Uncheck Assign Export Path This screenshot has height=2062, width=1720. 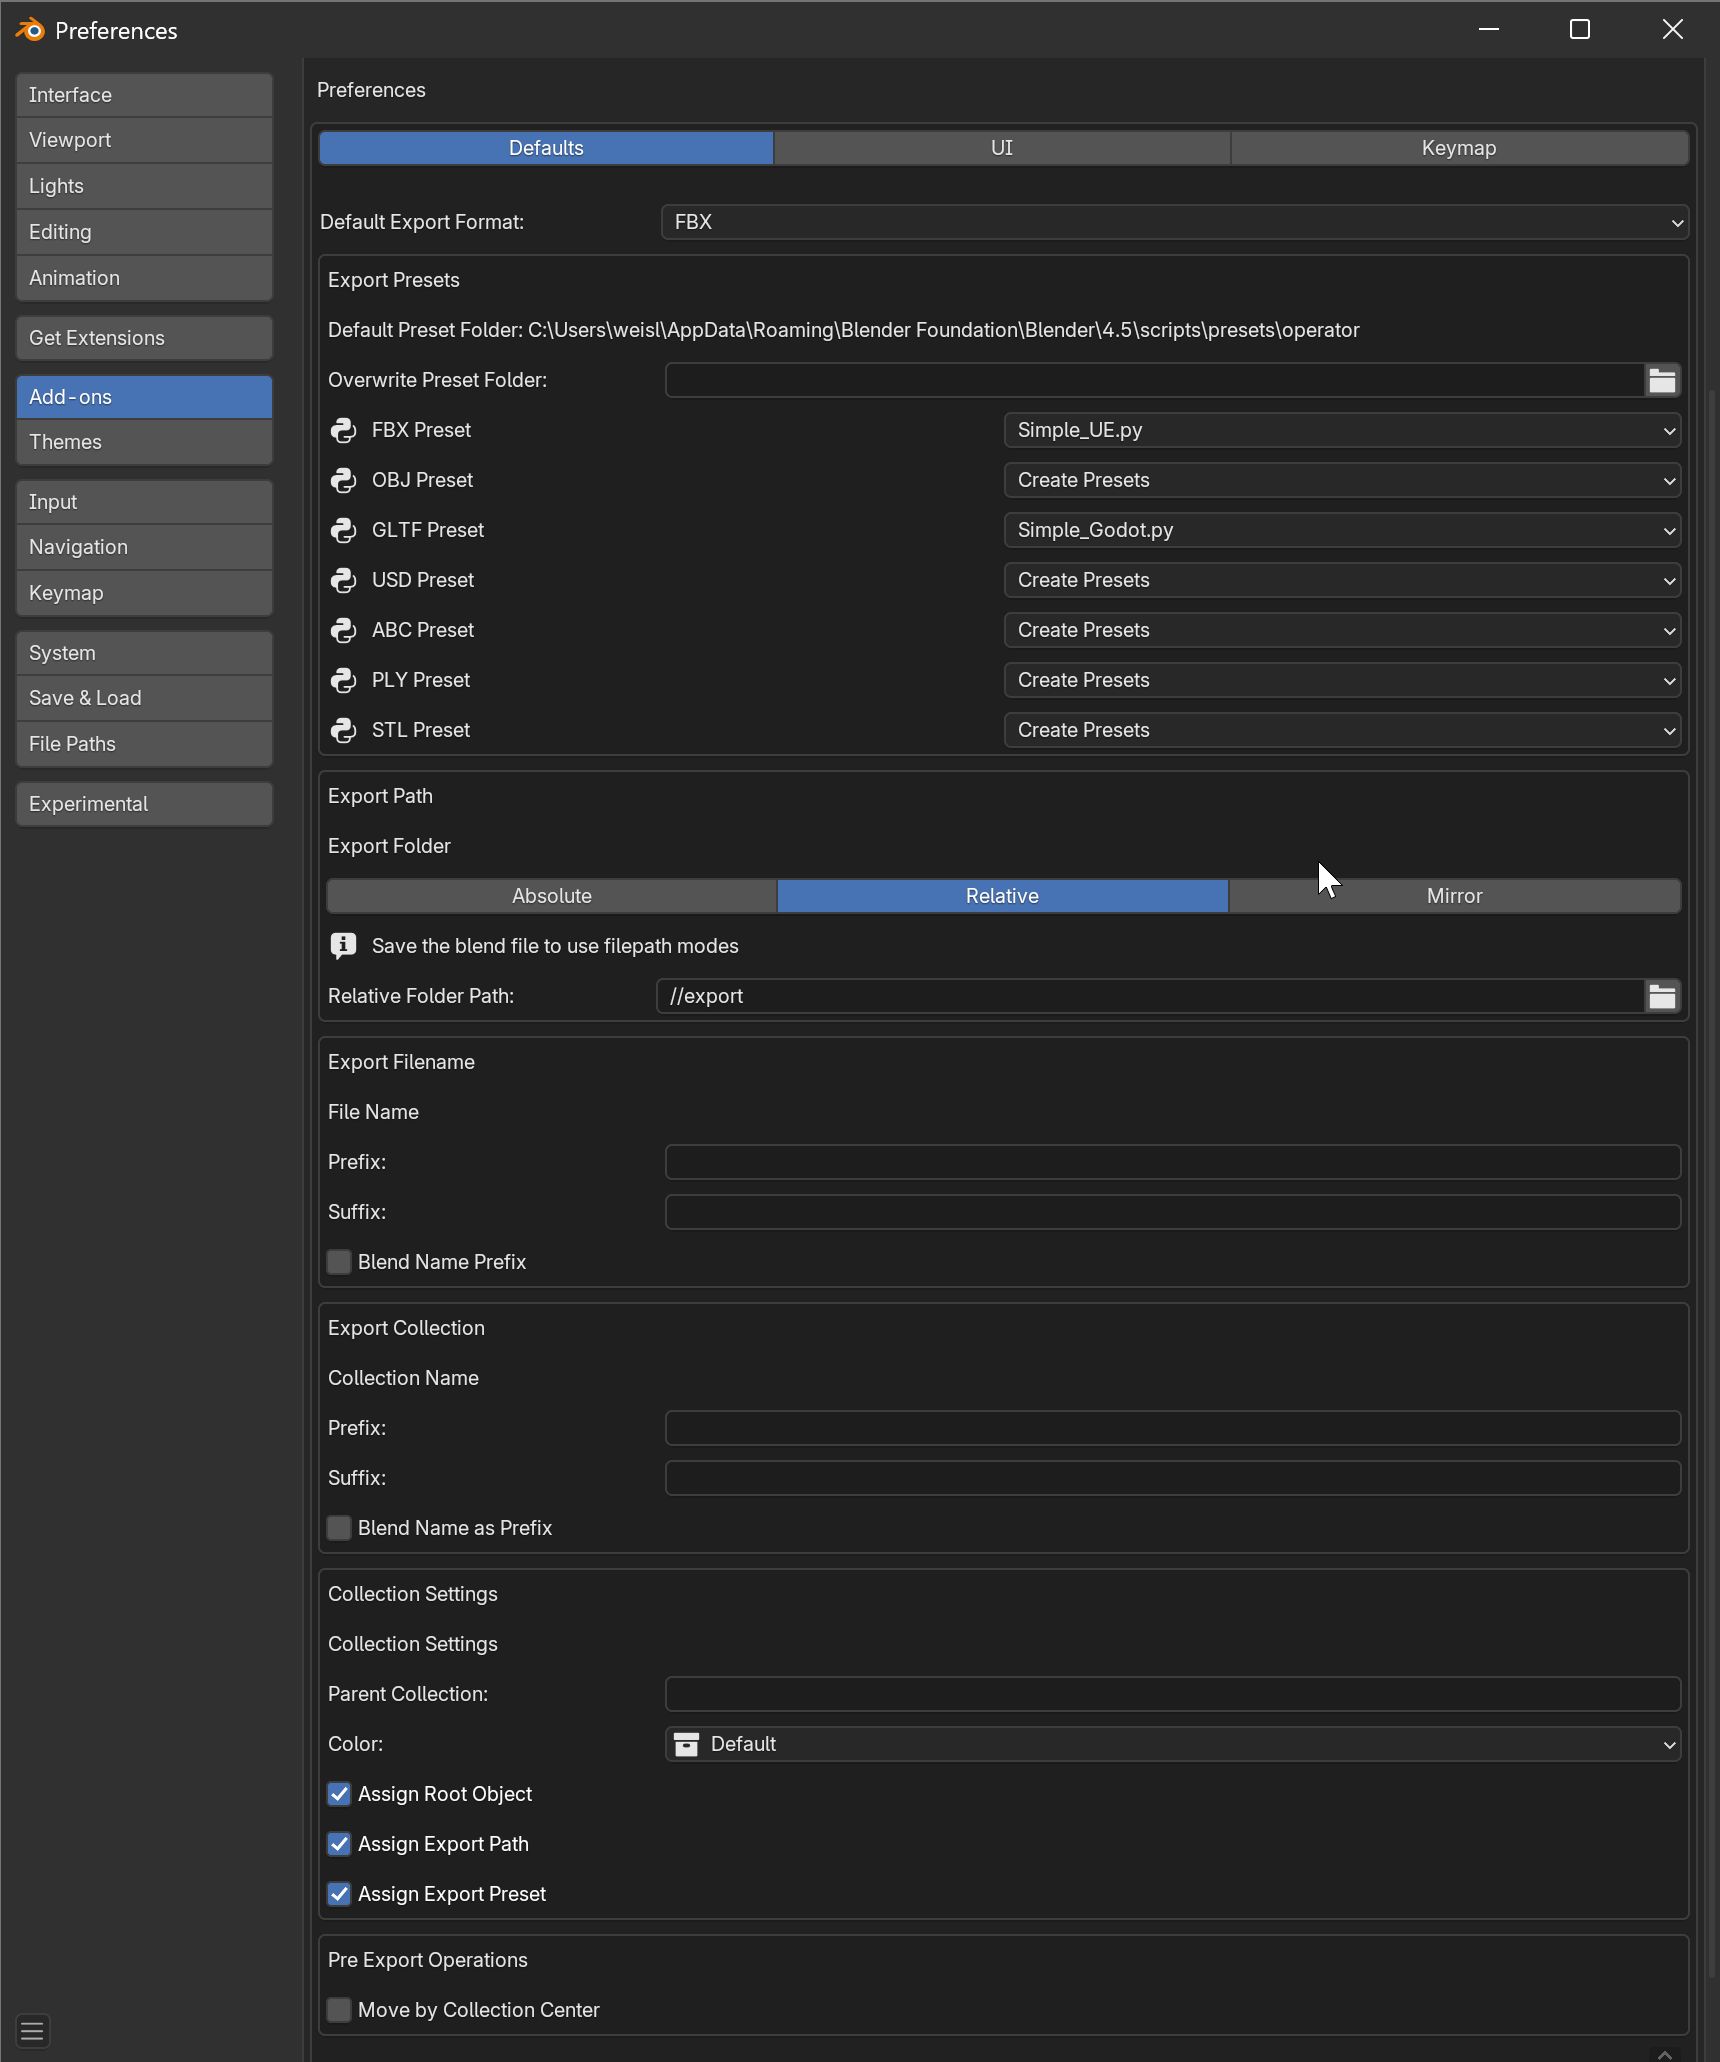(x=339, y=1844)
